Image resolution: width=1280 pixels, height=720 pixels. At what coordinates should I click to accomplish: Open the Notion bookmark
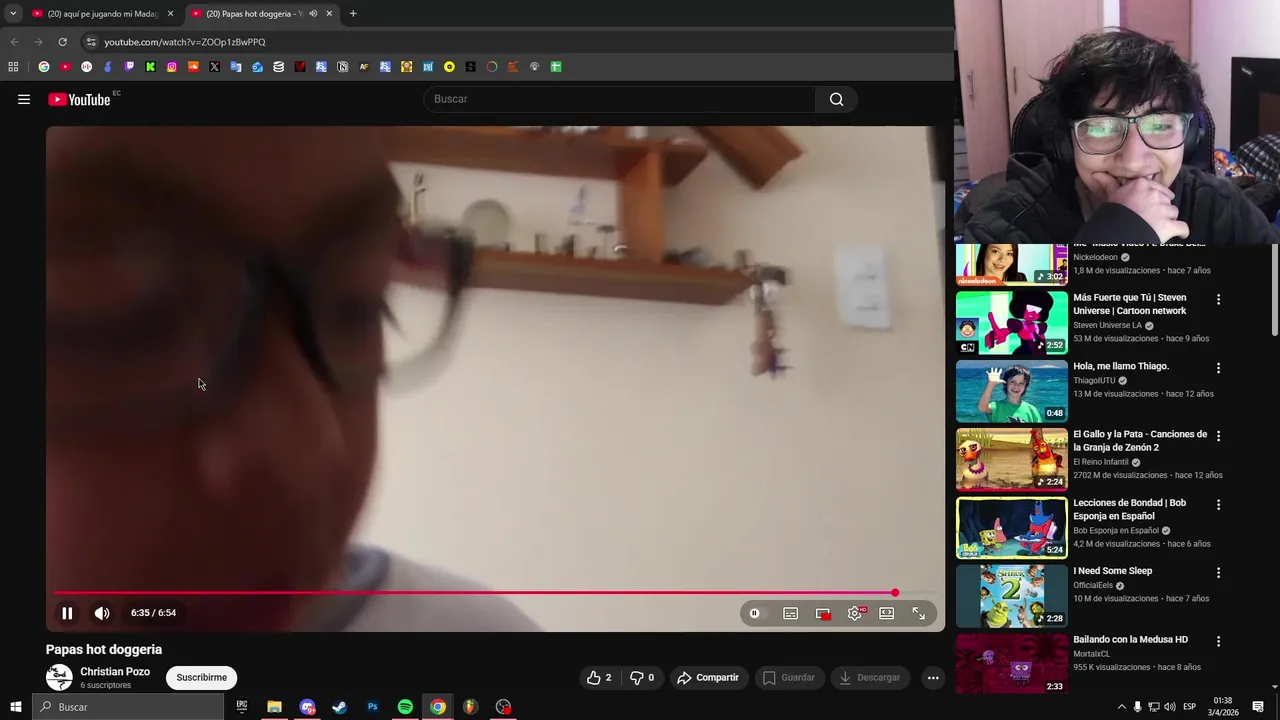(342, 67)
